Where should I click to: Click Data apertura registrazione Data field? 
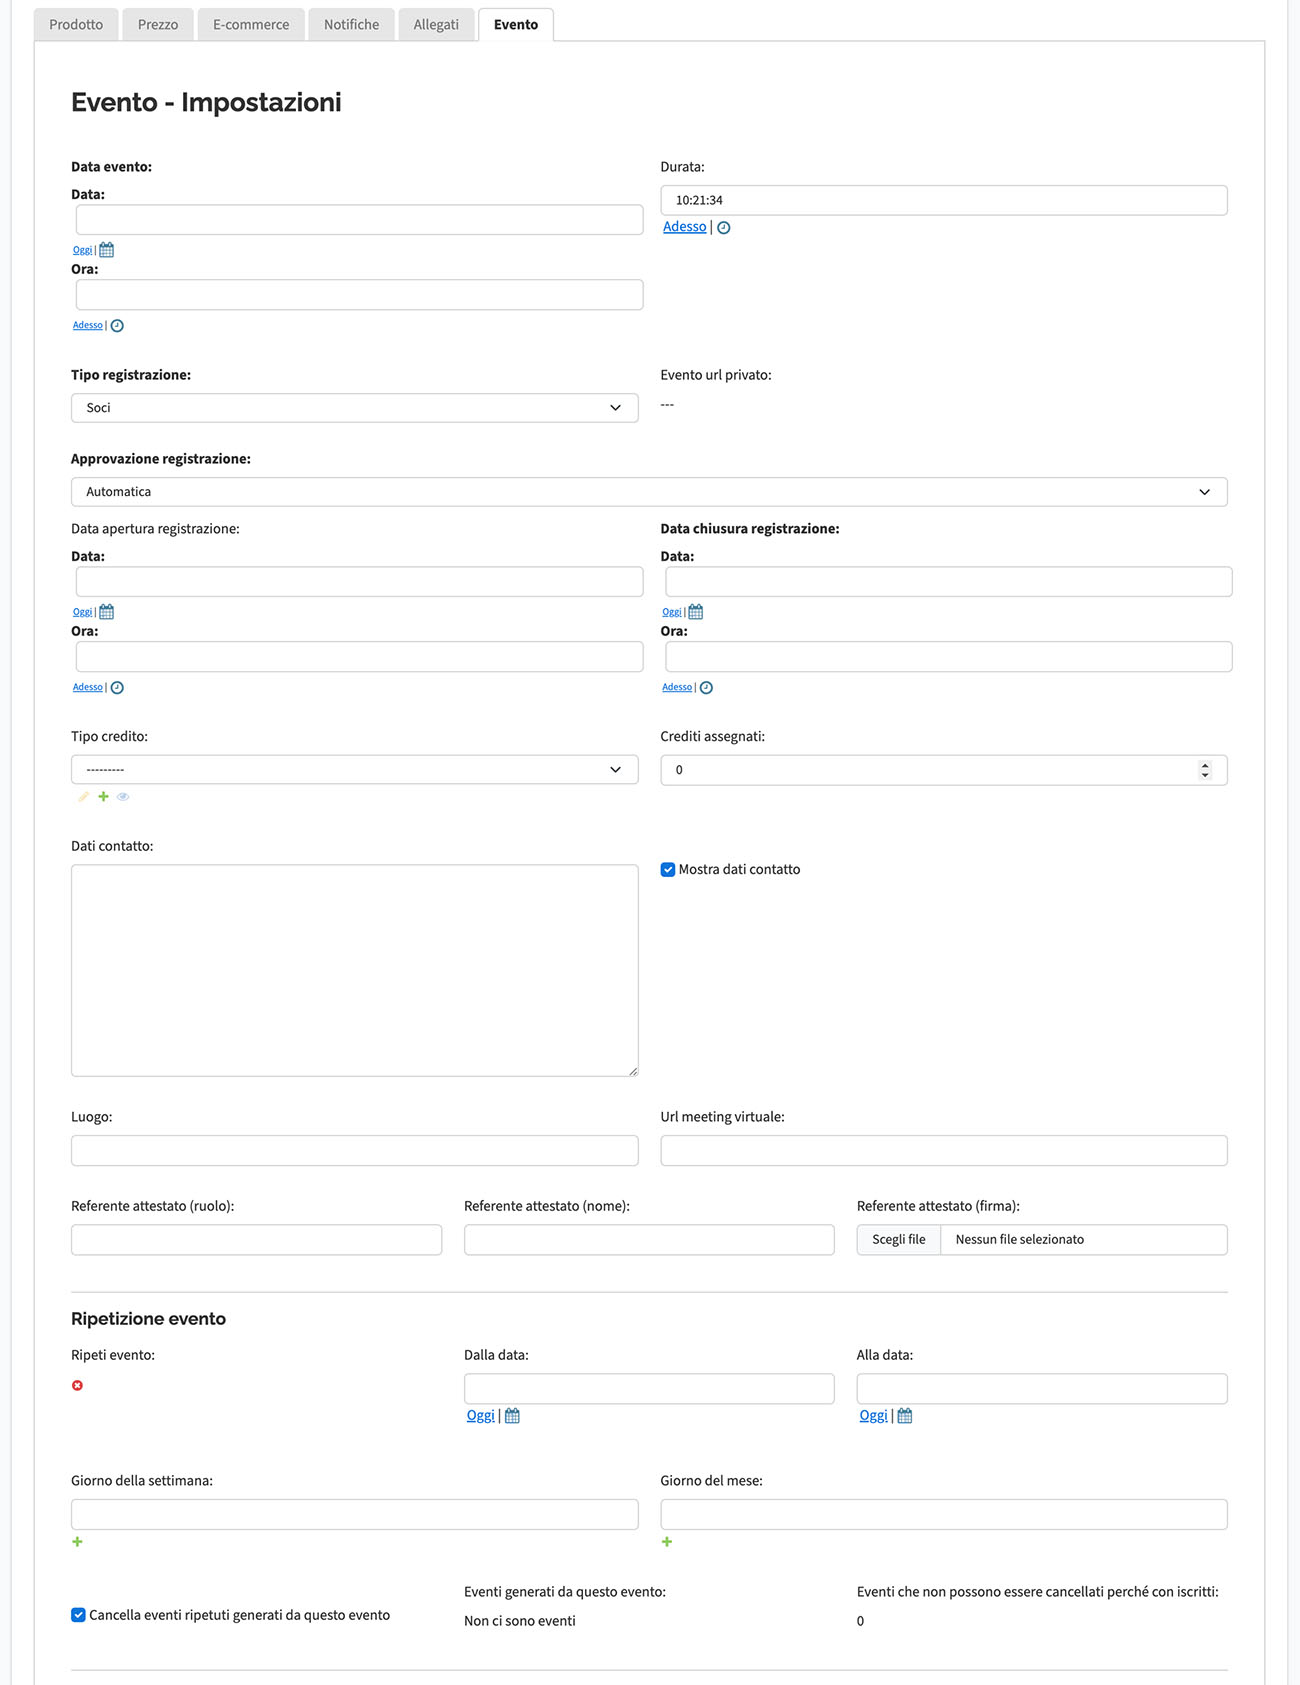click(x=360, y=582)
